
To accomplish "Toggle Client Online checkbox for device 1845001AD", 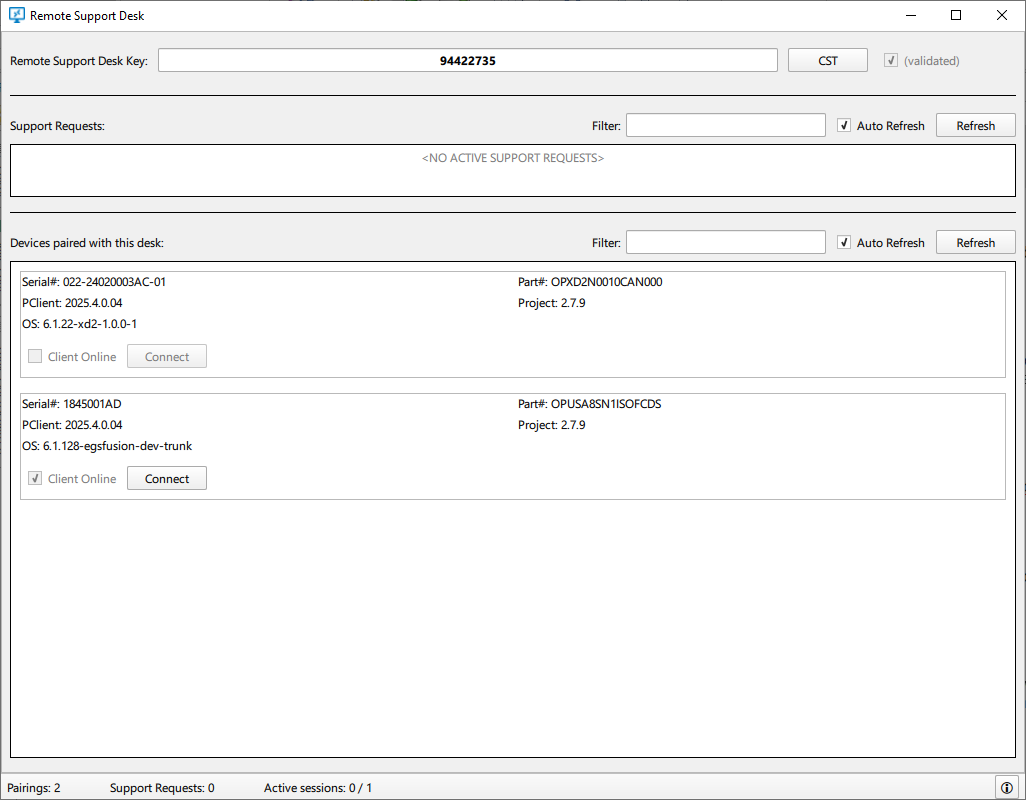I will click(35, 479).
